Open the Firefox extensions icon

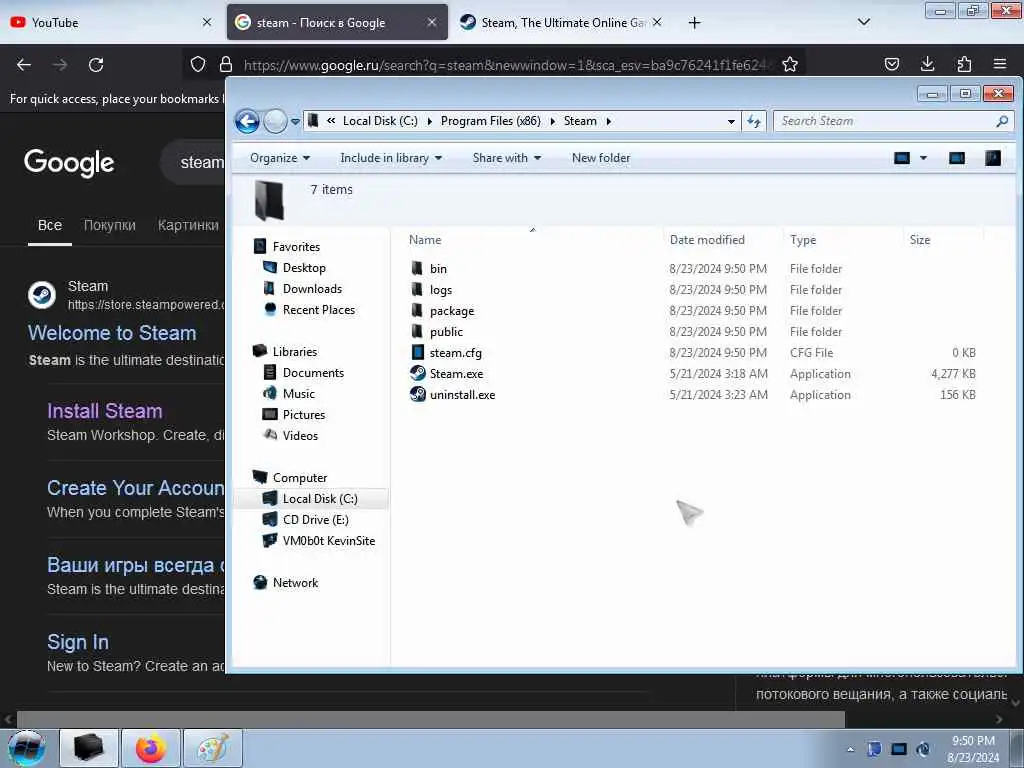coord(964,64)
